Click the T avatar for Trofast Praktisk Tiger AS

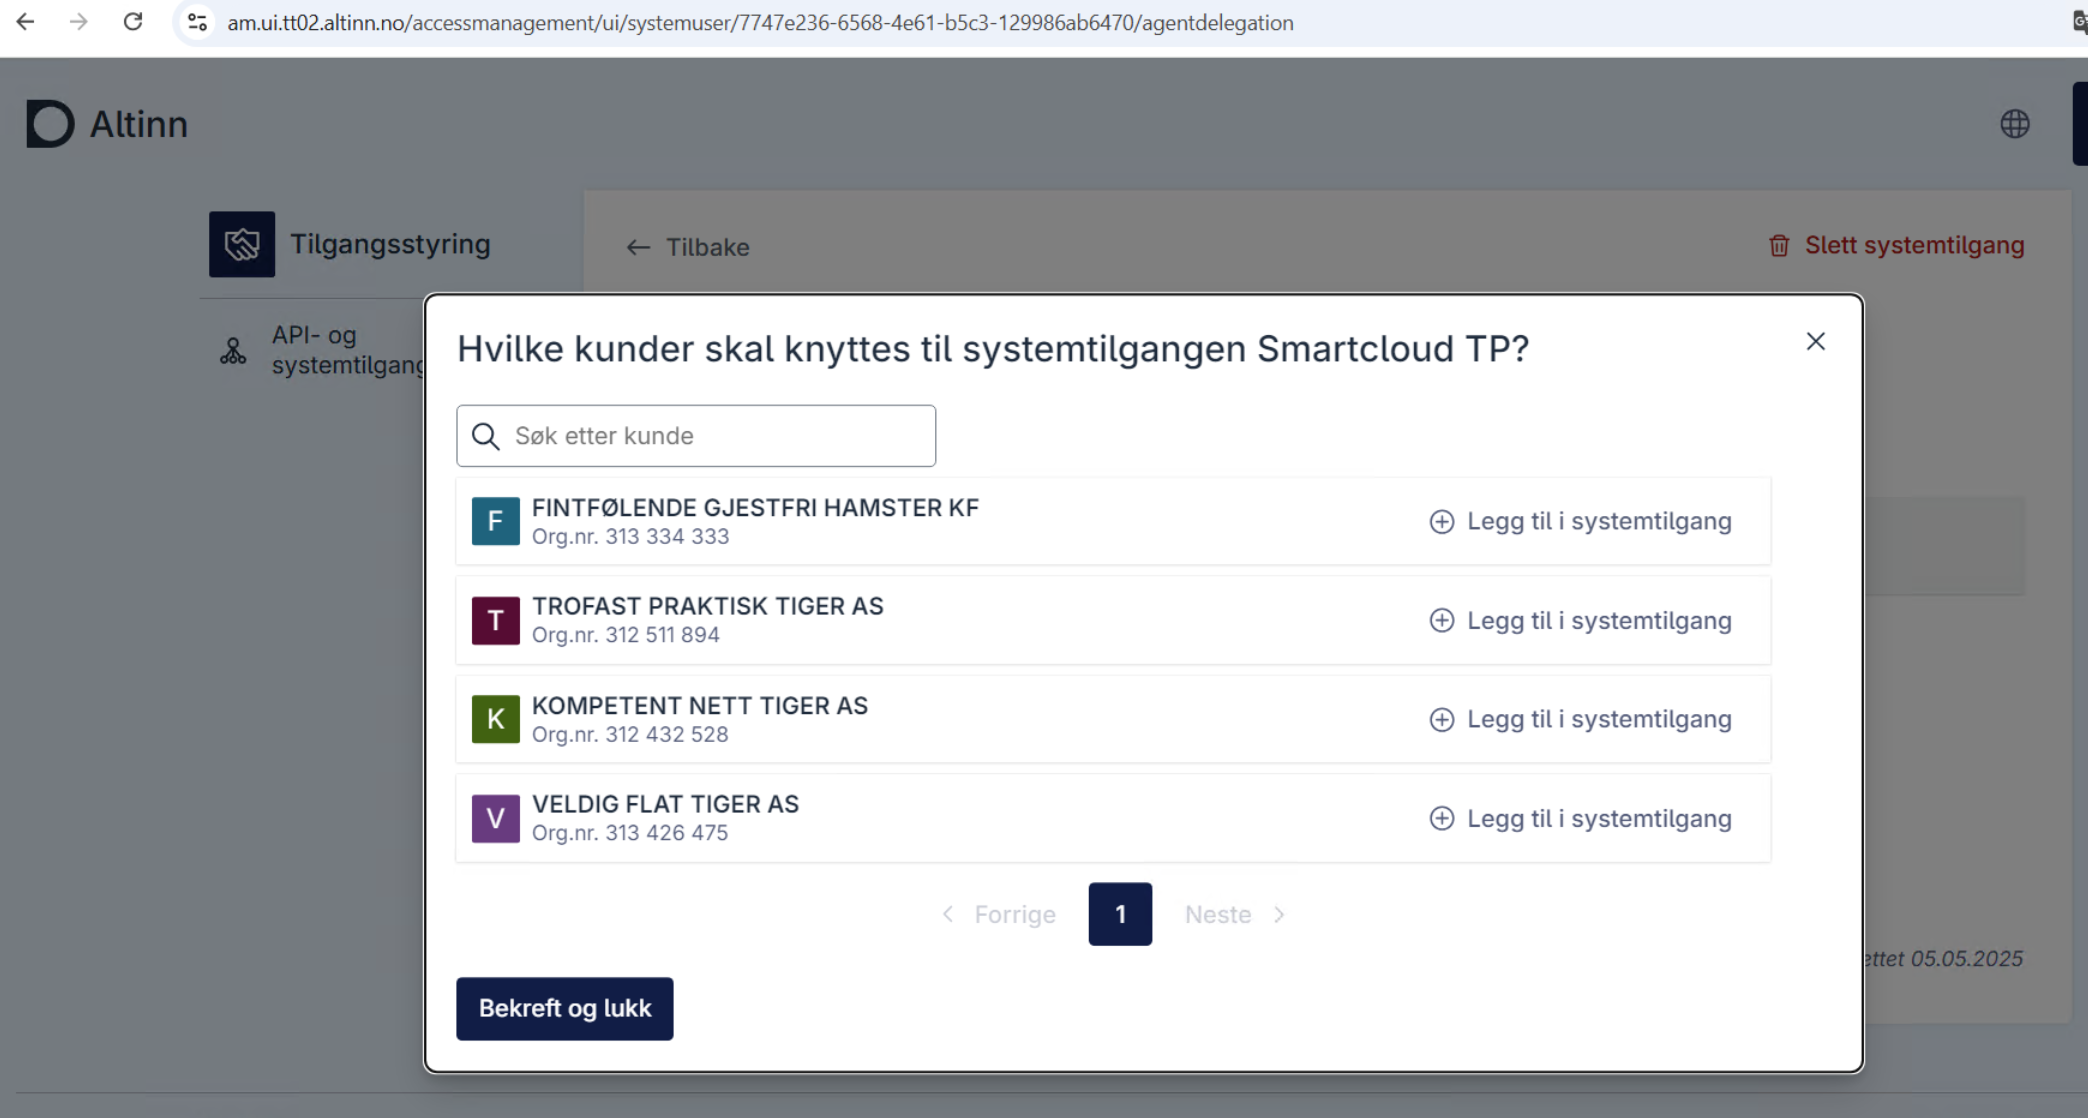(x=496, y=620)
